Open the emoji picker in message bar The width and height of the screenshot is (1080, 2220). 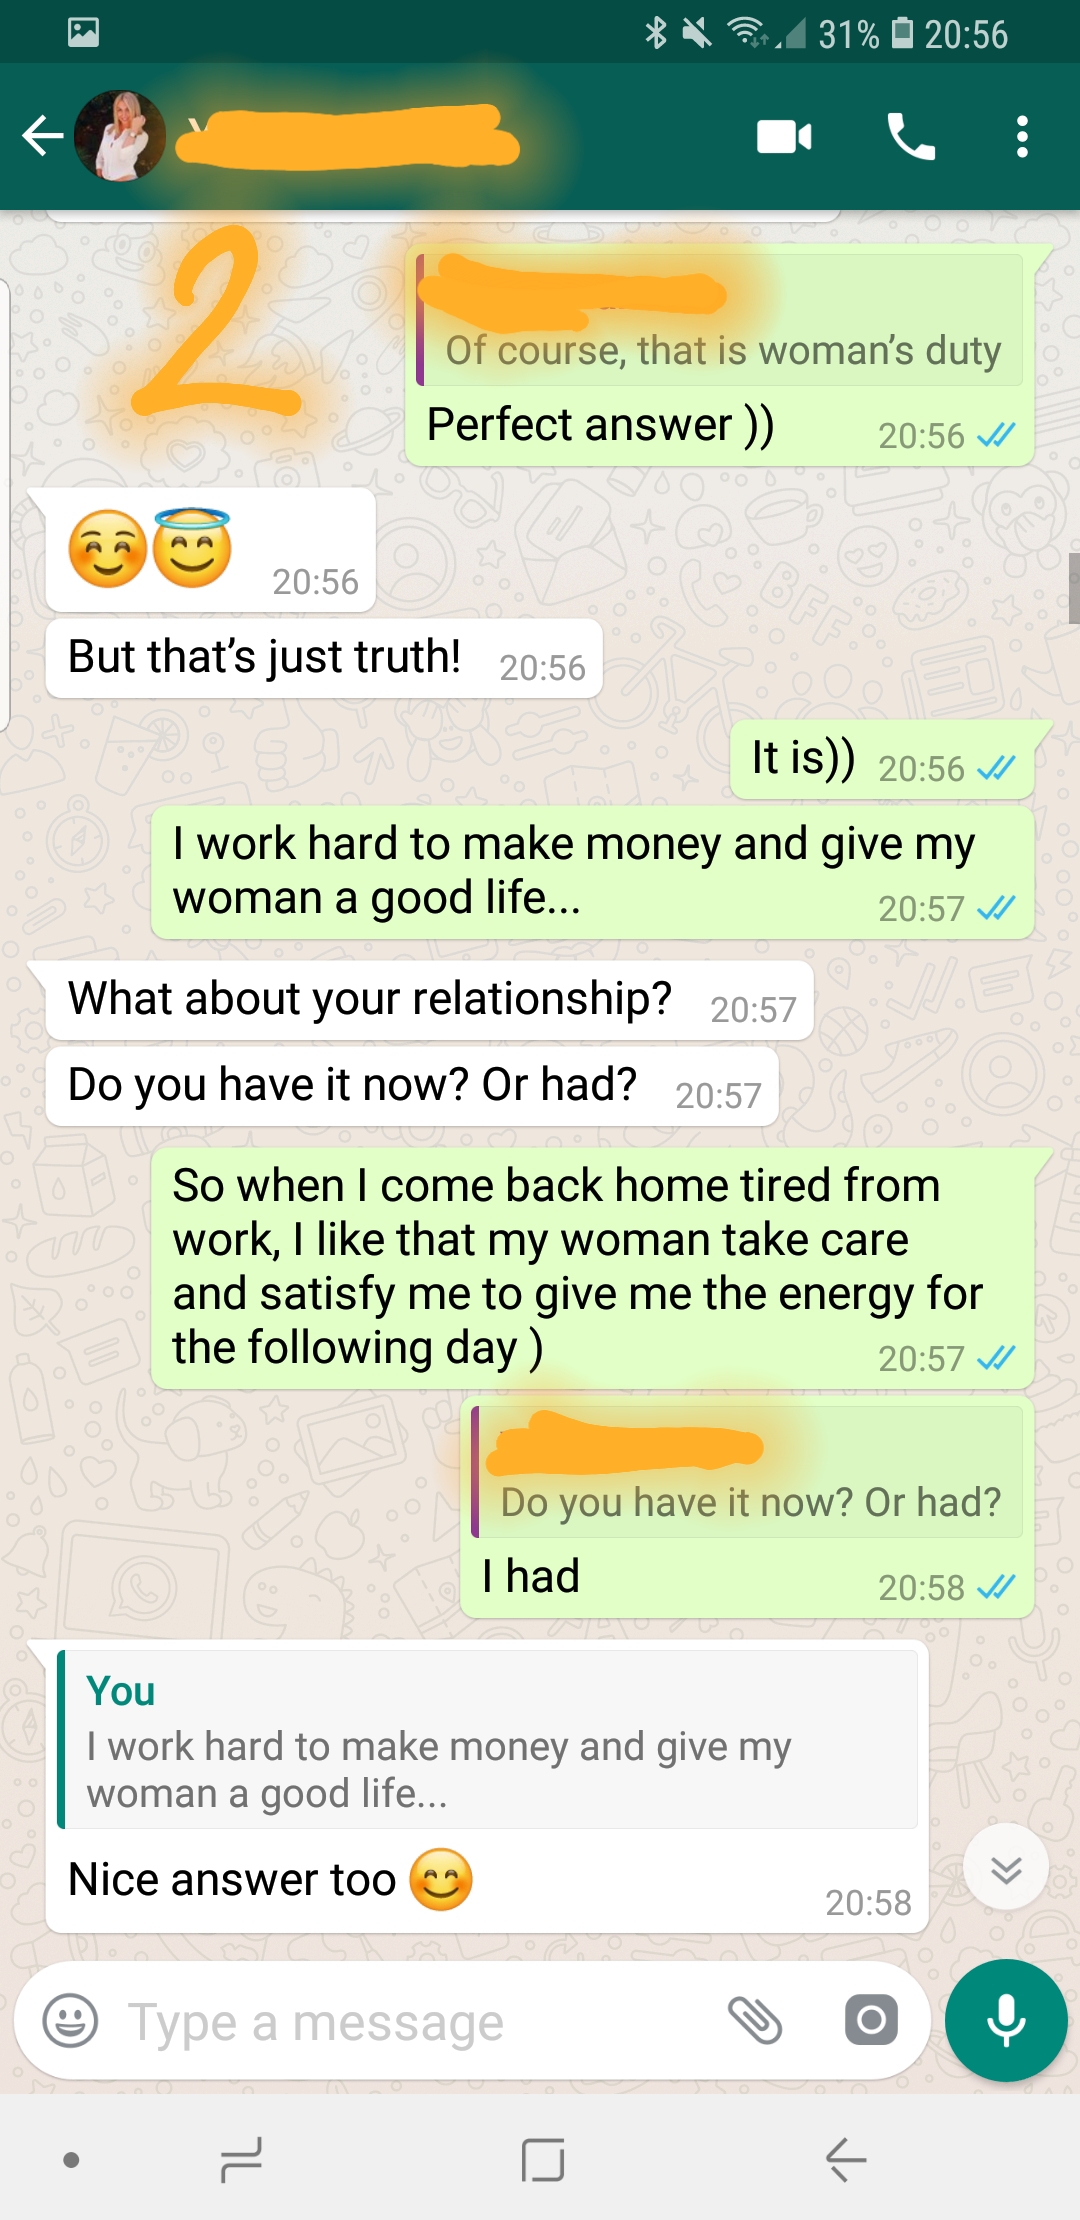tap(70, 2021)
